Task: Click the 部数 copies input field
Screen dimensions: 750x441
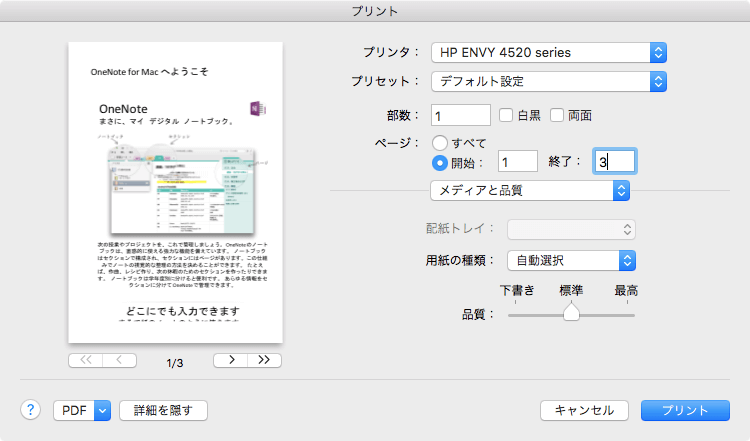Action: click(x=461, y=115)
